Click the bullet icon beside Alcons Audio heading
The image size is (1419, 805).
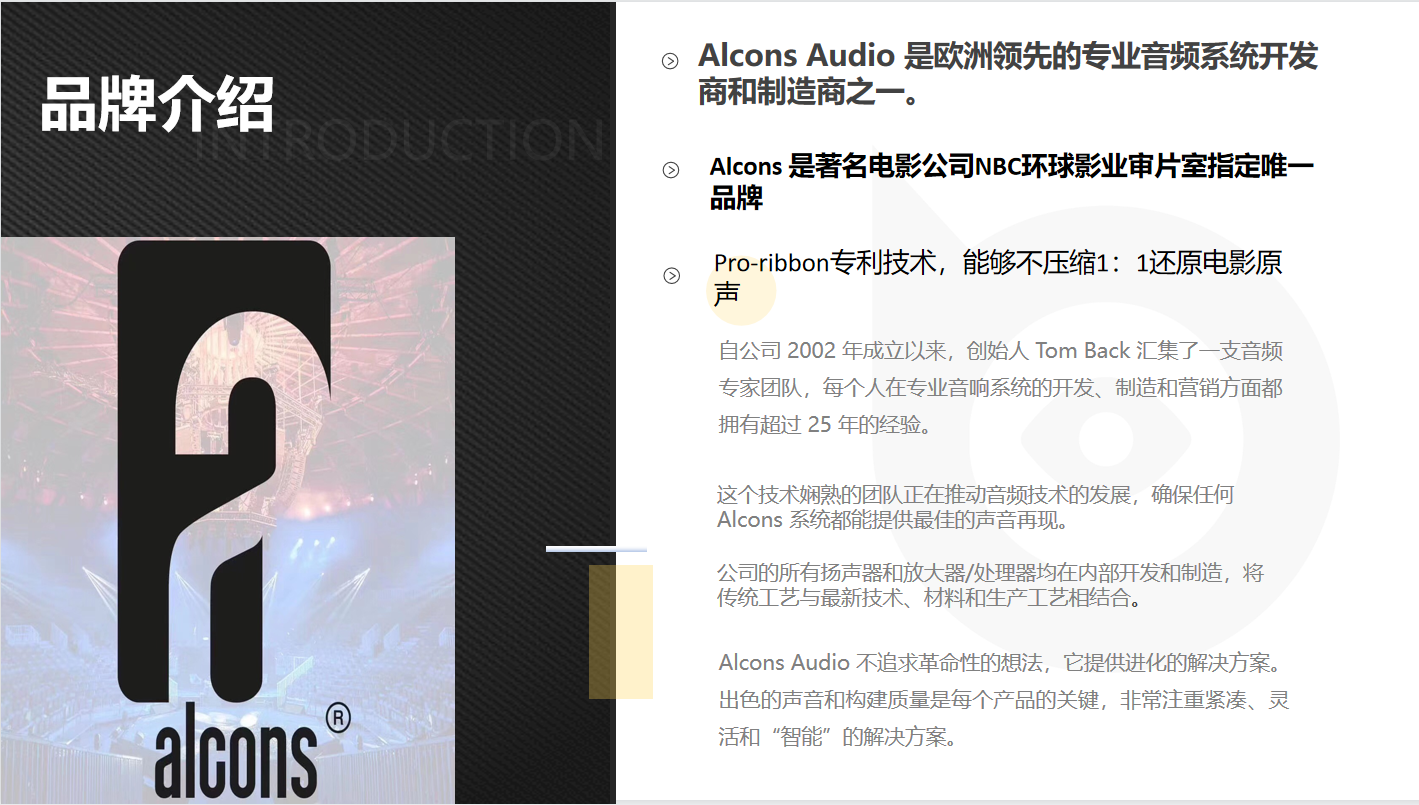671,62
